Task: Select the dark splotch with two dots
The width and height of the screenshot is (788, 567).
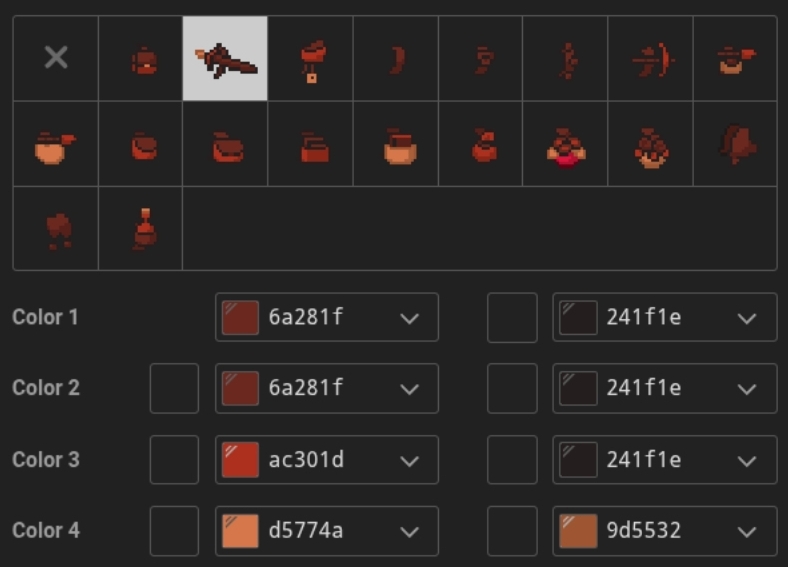Action: 56,229
